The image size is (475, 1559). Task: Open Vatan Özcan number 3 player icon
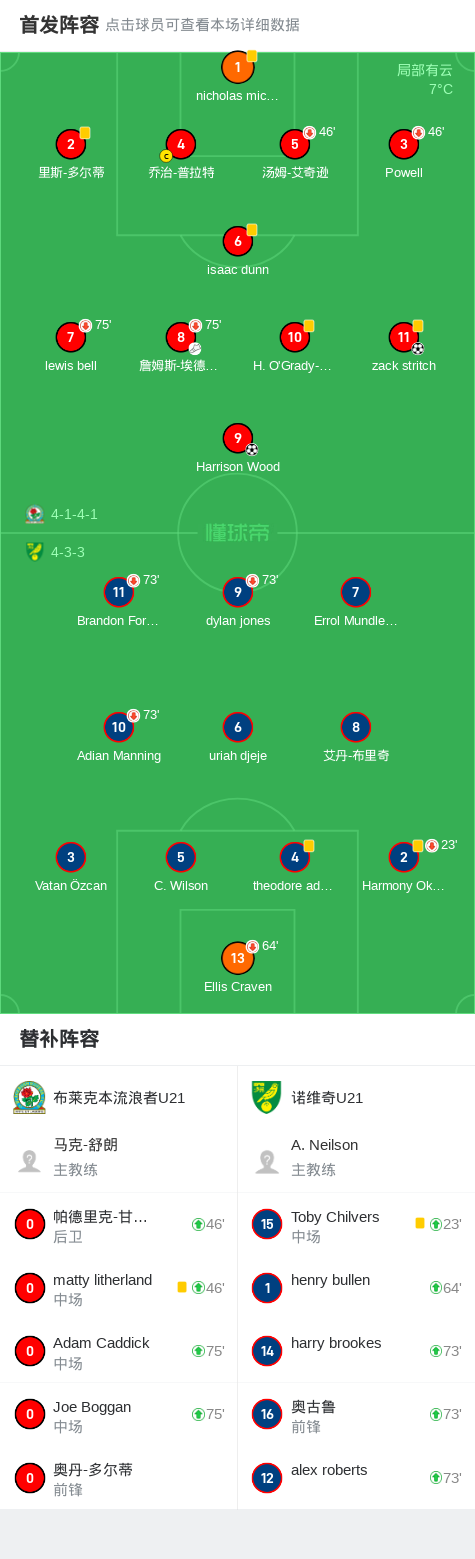pos(71,857)
